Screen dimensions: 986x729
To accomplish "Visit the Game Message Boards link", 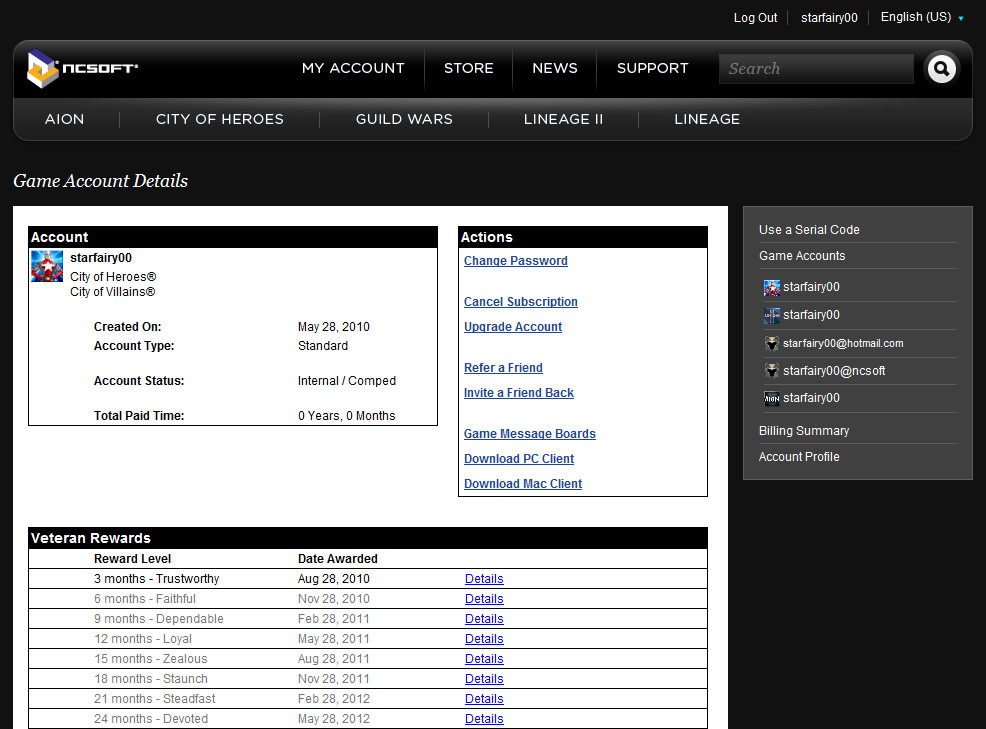I will point(529,434).
